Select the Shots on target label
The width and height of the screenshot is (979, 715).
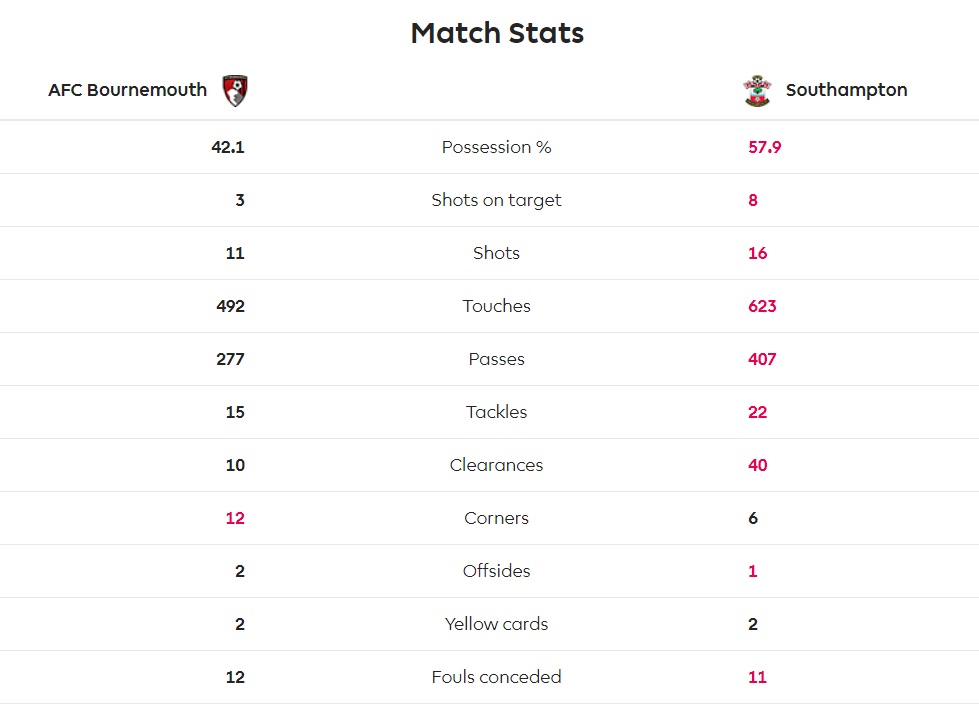click(496, 200)
